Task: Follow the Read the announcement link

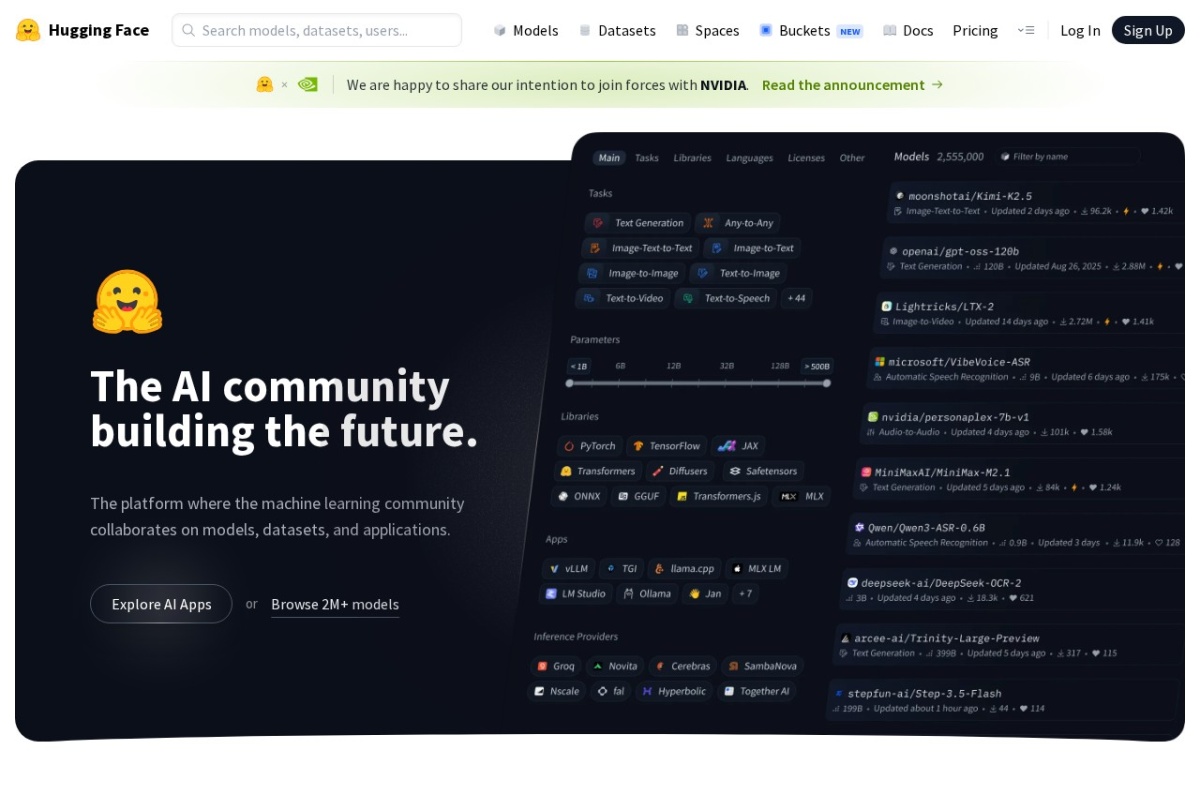Action: click(x=852, y=85)
